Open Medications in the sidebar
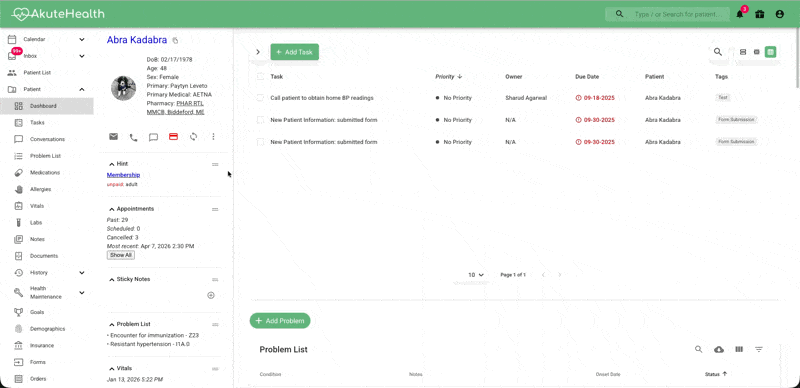The image size is (800, 388). [45, 173]
